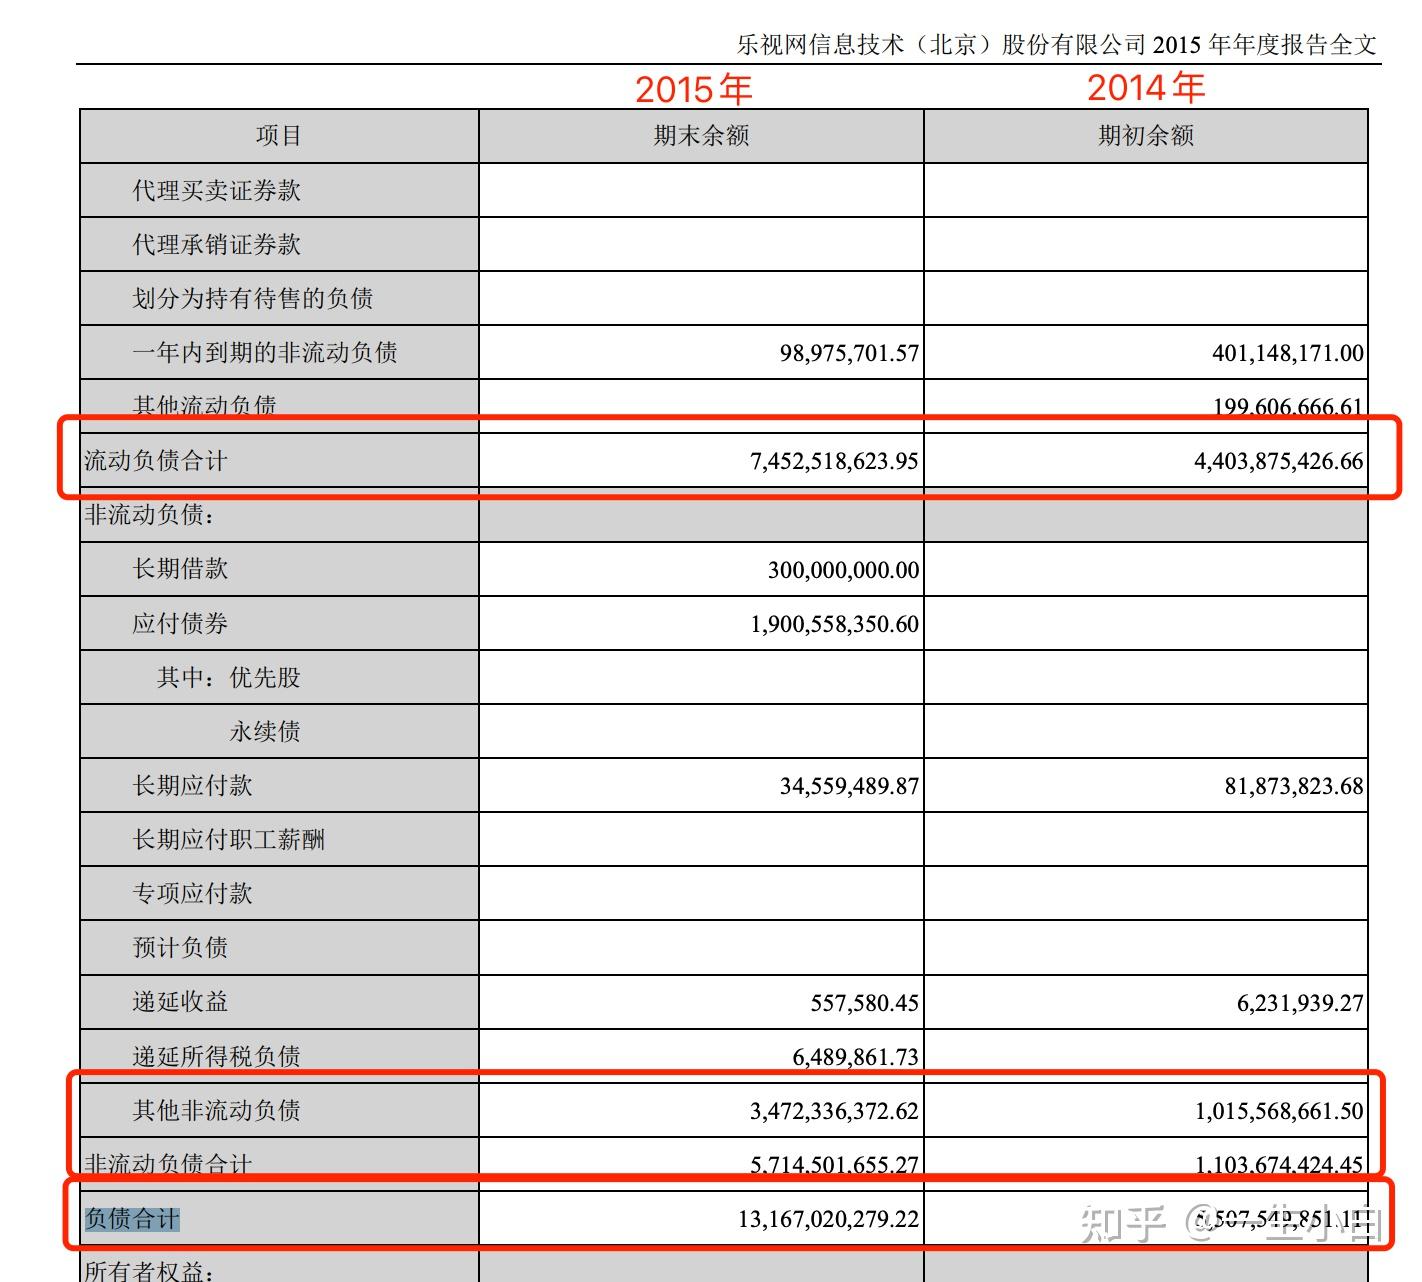Image resolution: width=1422 pixels, height=1282 pixels.
Task: Click the 期初余额 column header
Action: [x=1146, y=136]
